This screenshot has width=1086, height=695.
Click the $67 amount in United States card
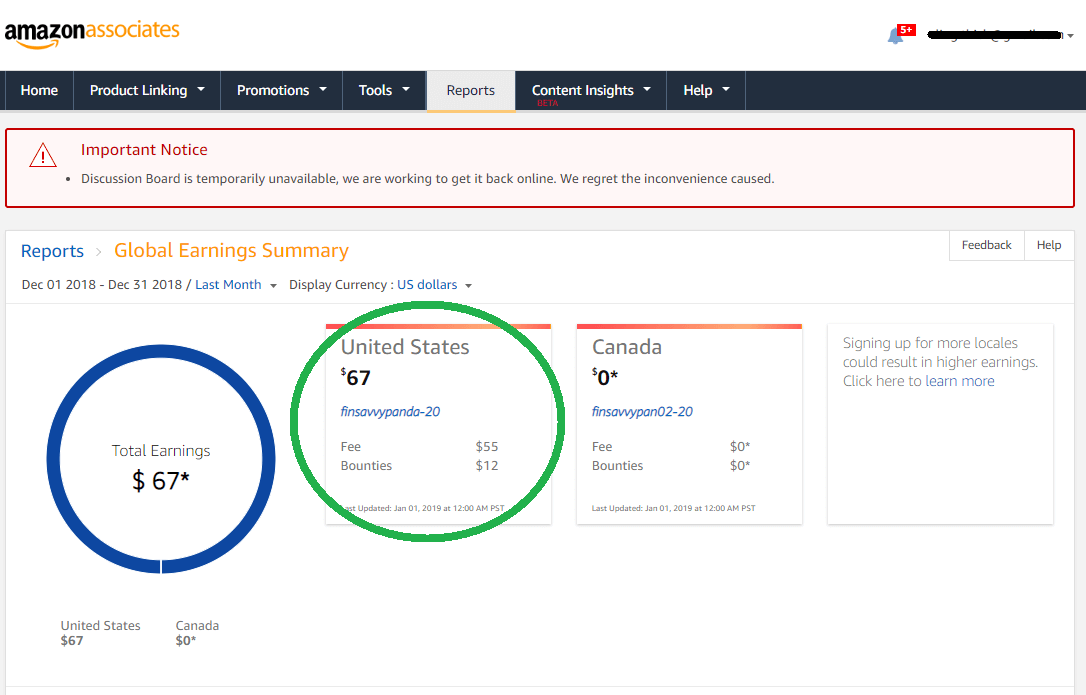tap(356, 377)
